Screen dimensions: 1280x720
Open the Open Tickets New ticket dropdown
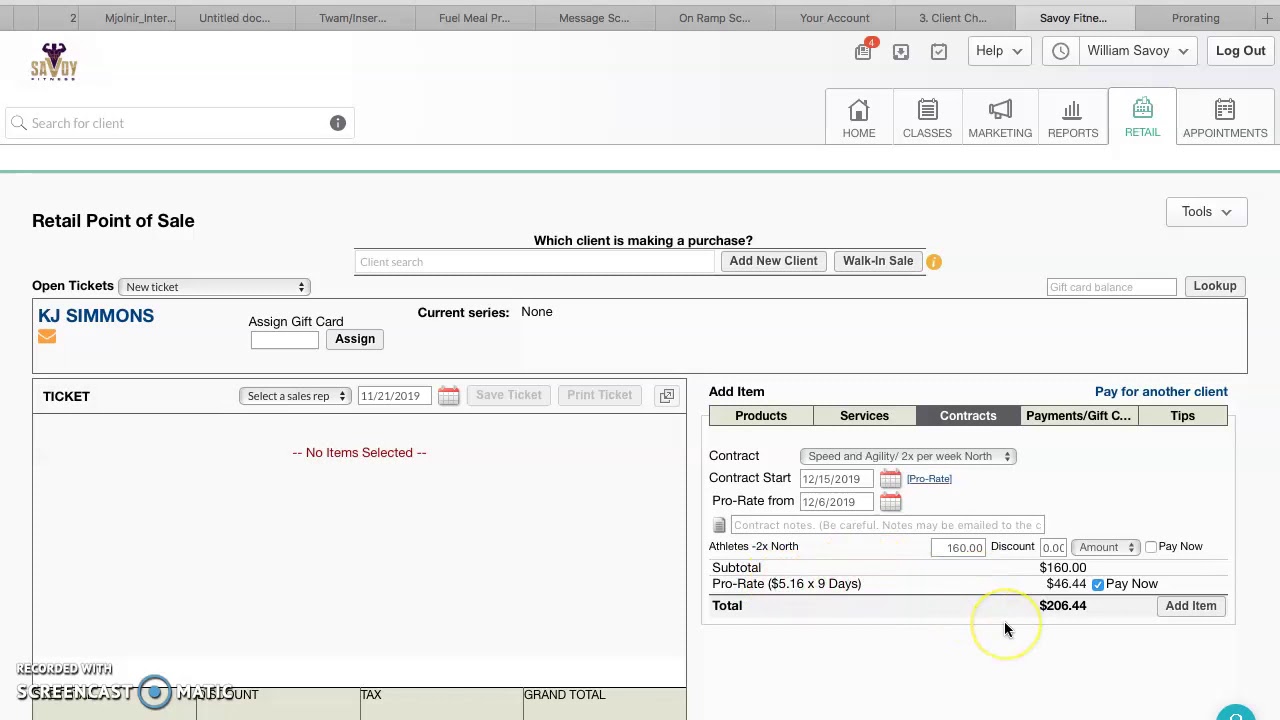coord(213,287)
